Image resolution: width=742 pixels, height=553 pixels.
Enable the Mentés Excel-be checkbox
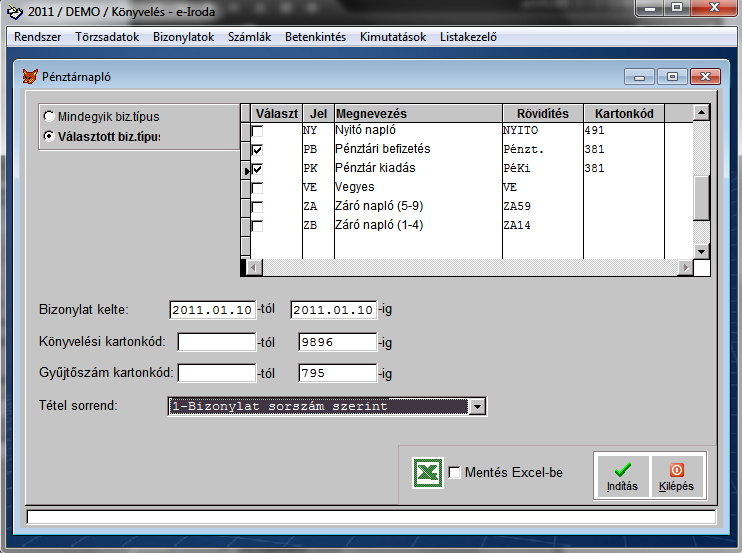(455, 473)
